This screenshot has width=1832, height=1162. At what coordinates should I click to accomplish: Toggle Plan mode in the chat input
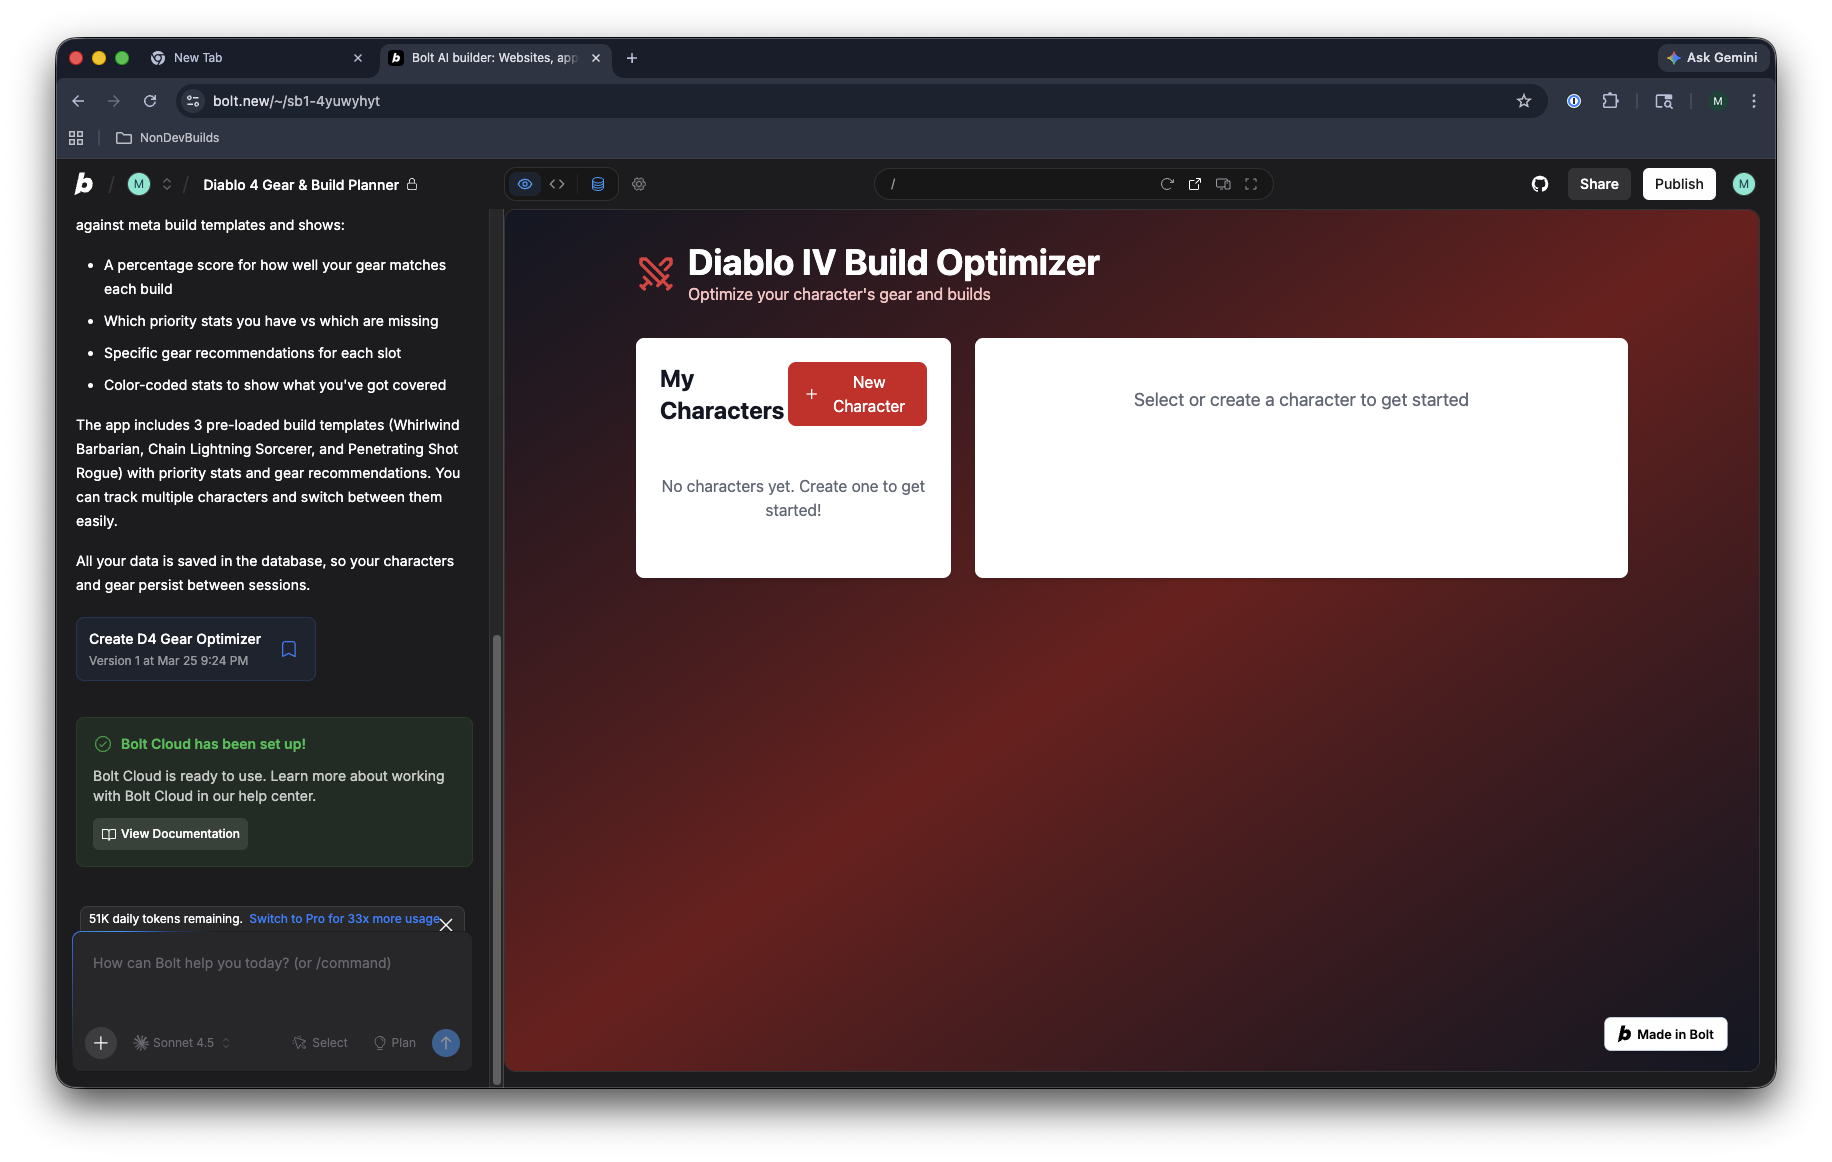tap(394, 1042)
